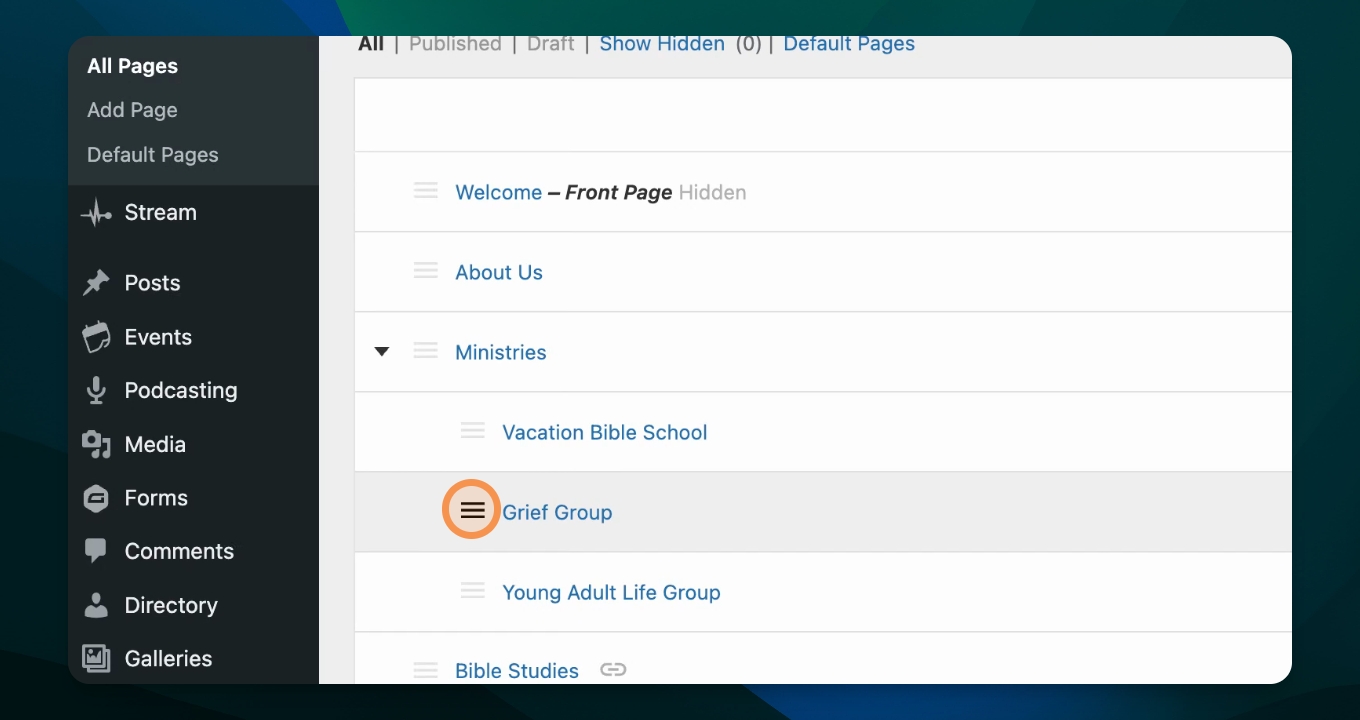
Task: Open the Forms hexagon icon
Action: click(x=96, y=498)
